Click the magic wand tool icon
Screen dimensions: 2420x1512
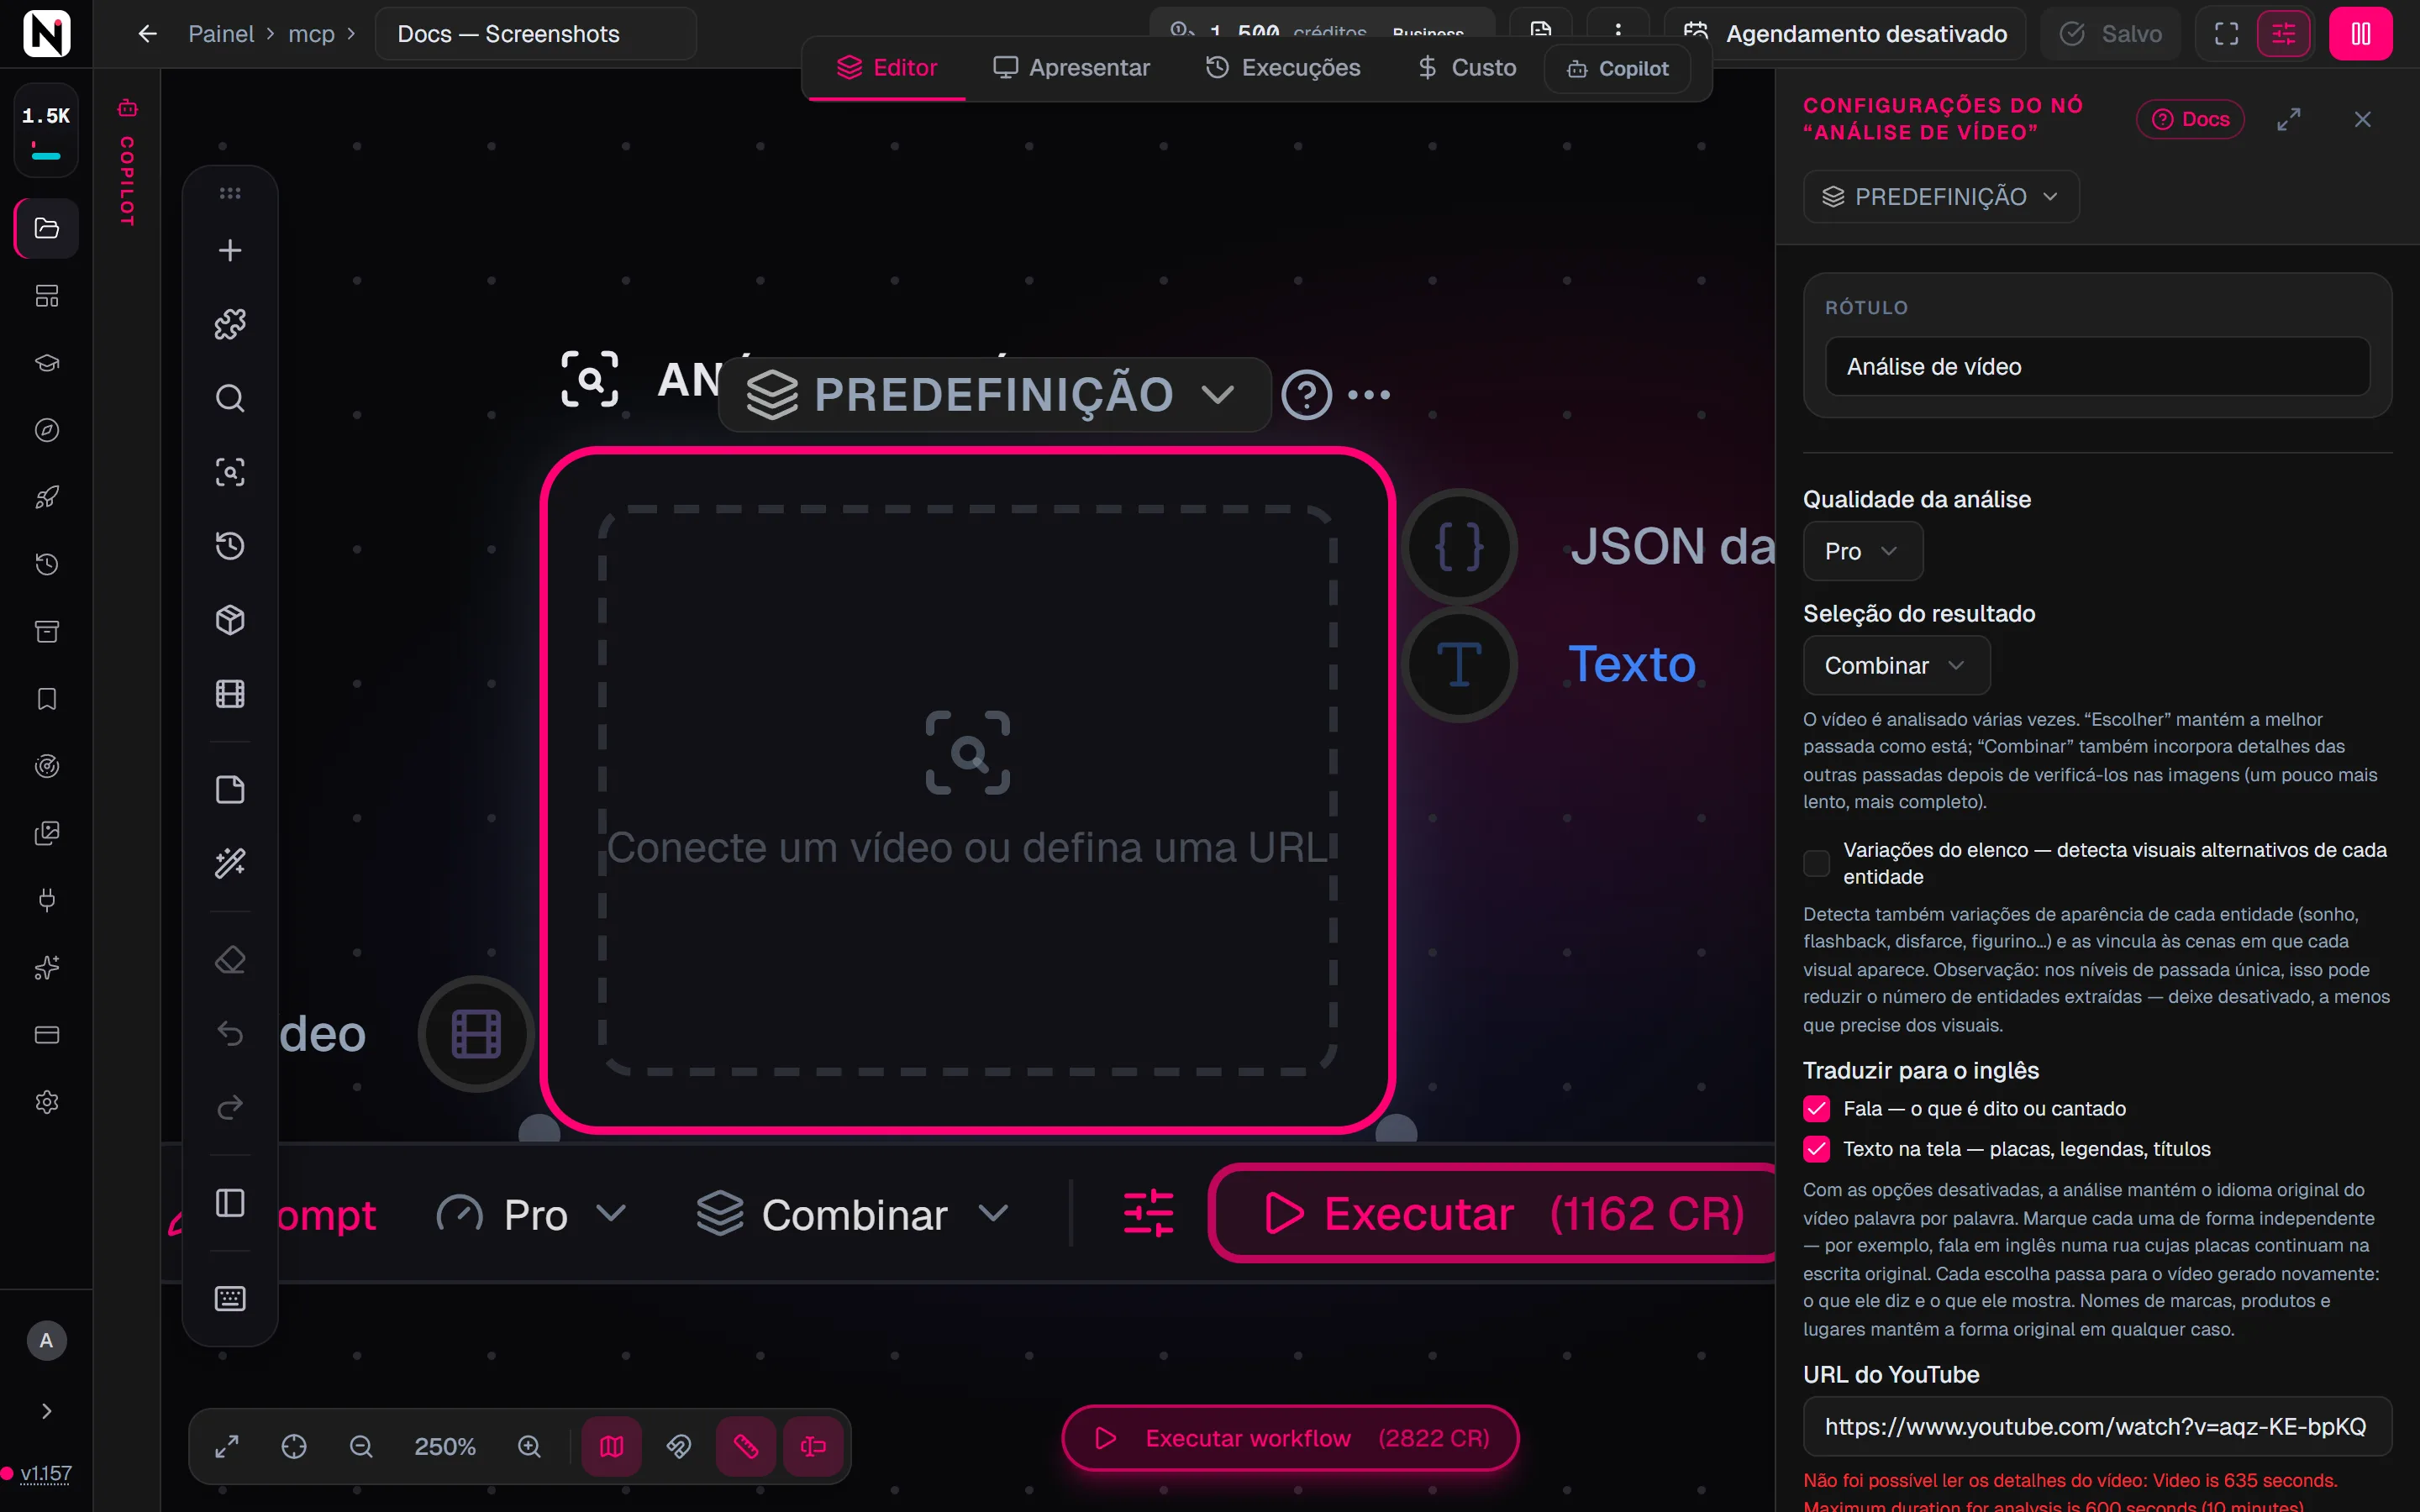click(x=230, y=863)
